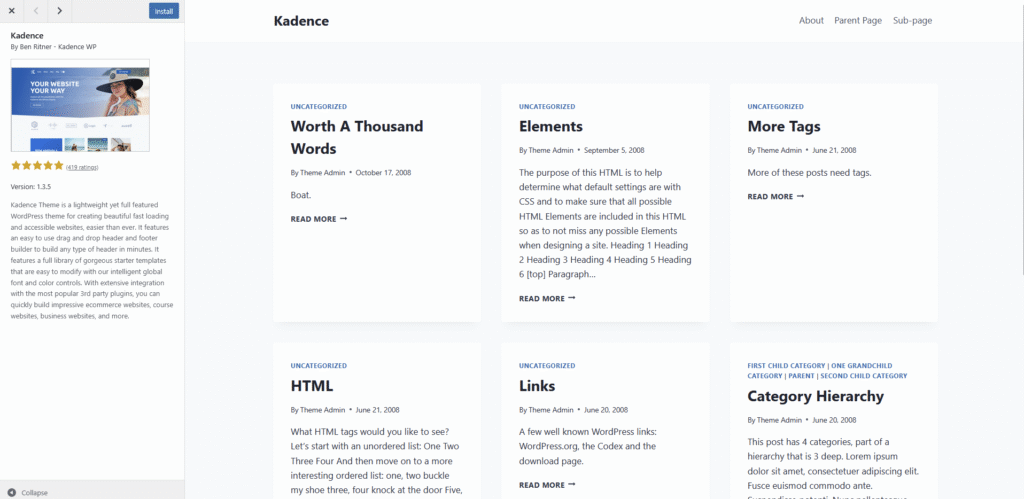1024x499 pixels.
Task: Go to previous theme arrow
Action: (35, 11)
